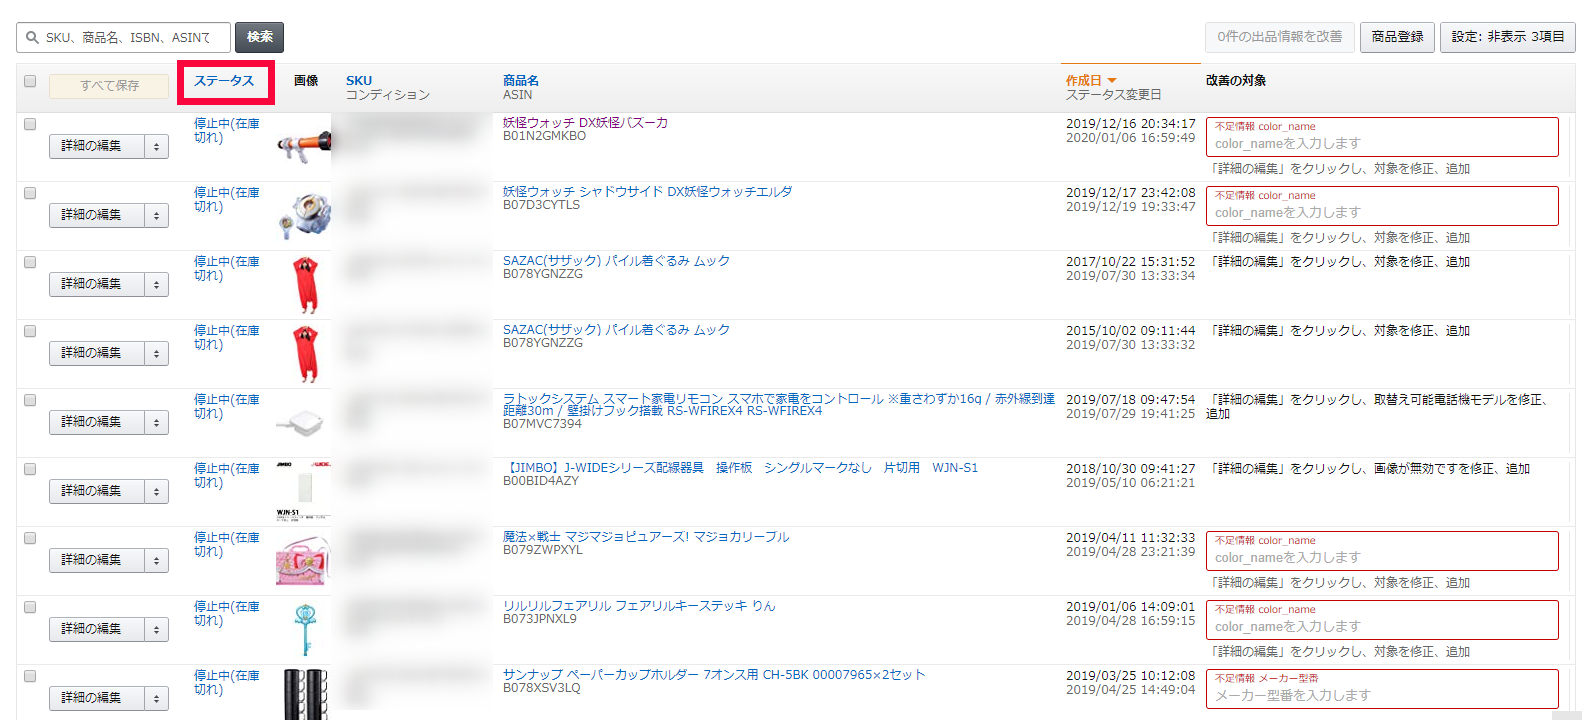
Task: Select the checkbox for the ラトックシステム row
Action: 30,400
